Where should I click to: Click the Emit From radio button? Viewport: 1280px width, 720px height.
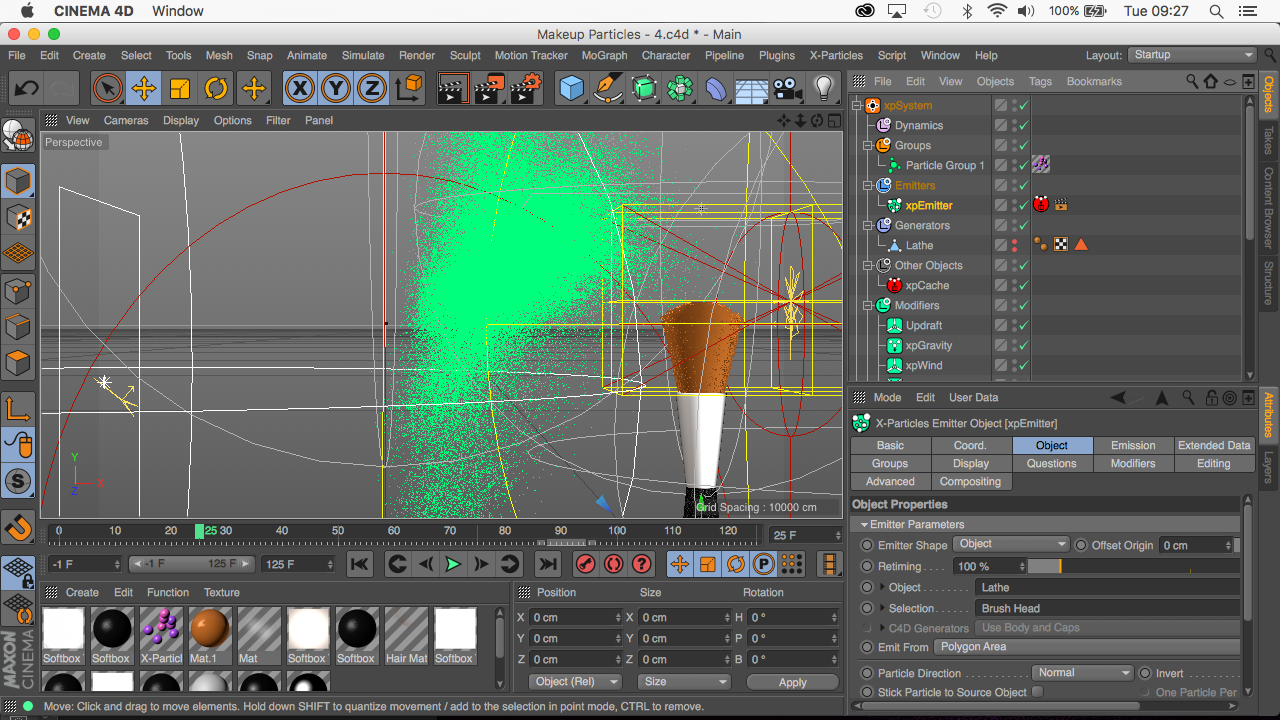click(x=867, y=647)
